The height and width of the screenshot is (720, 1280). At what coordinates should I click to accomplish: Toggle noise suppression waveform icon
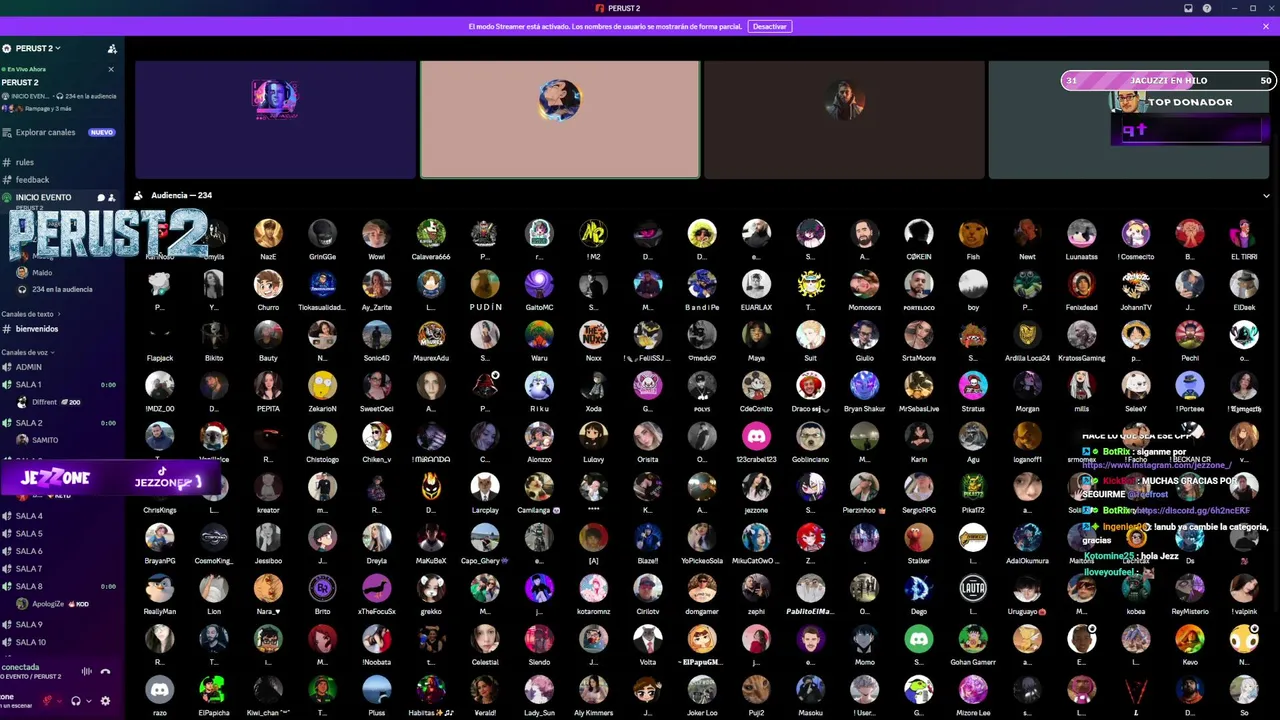[x=86, y=671]
